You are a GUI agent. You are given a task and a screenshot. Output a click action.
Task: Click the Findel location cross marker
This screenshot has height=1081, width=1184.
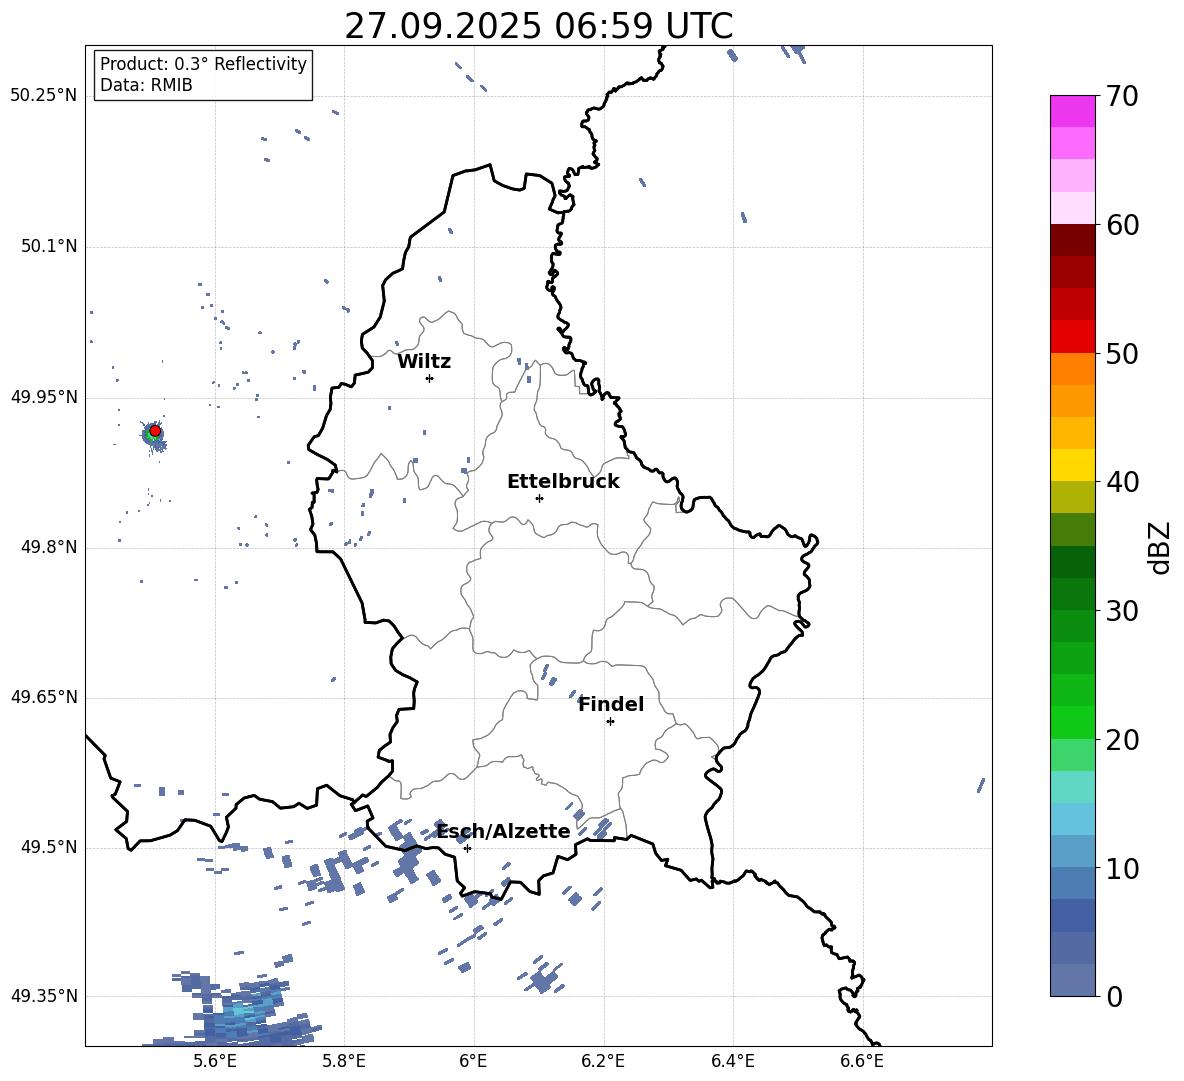pos(610,722)
